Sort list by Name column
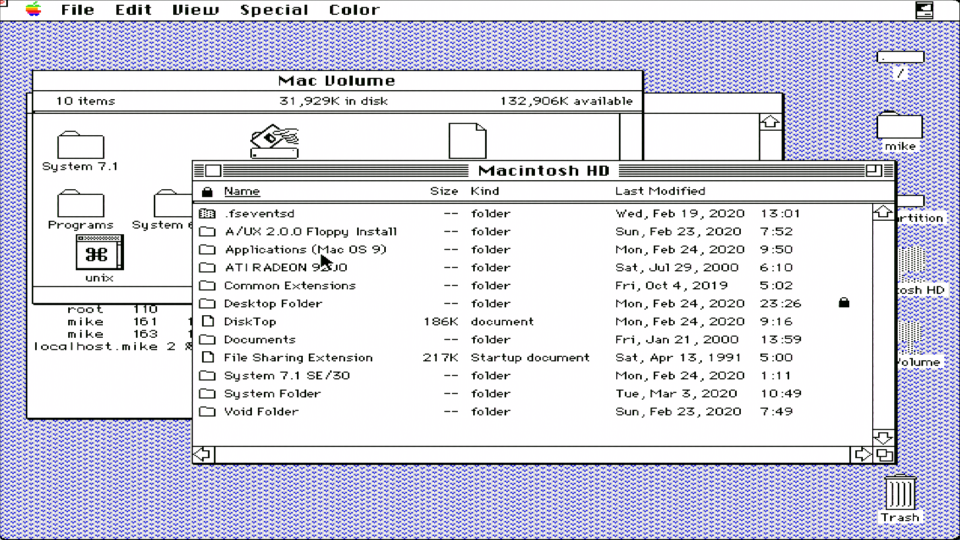Screen dimensions: 960x540 242,191
